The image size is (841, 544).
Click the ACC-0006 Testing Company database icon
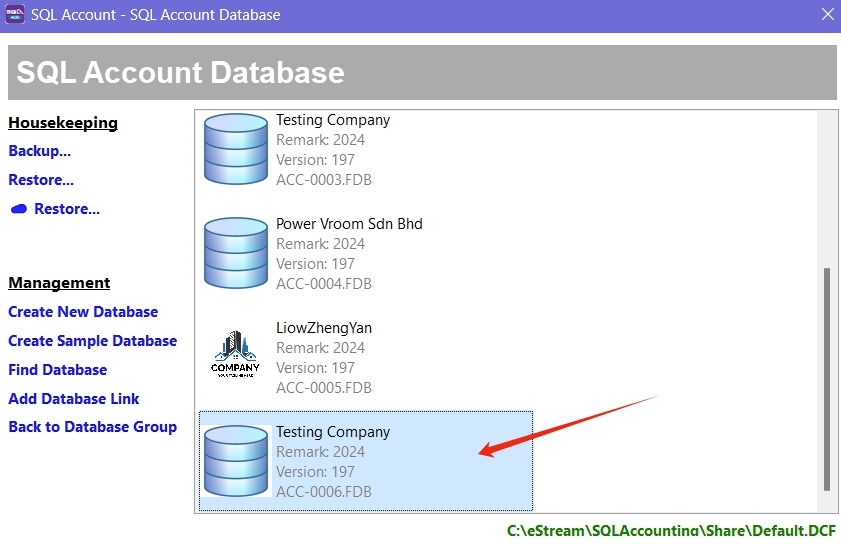(x=236, y=461)
